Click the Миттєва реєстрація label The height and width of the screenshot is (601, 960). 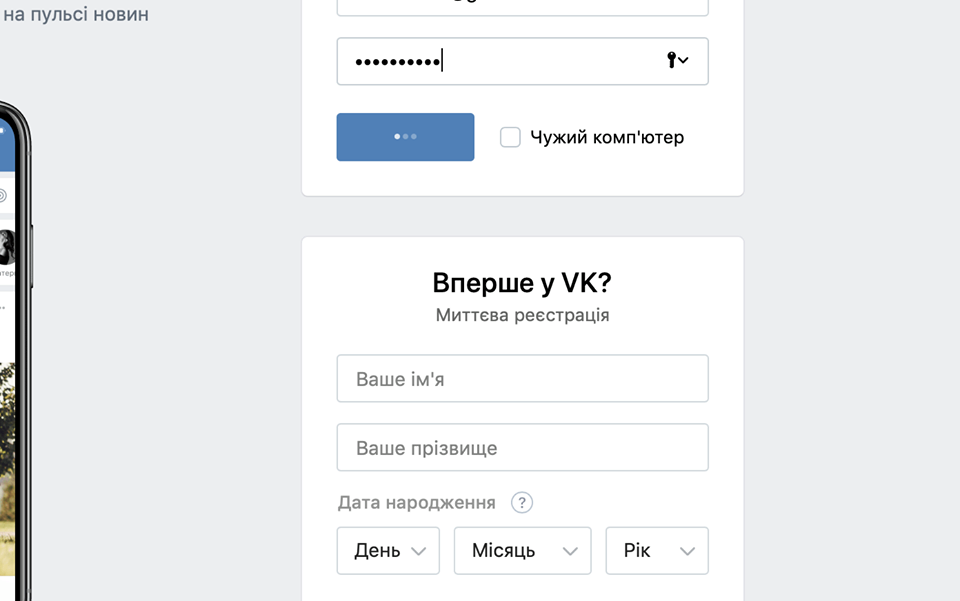(x=522, y=315)
